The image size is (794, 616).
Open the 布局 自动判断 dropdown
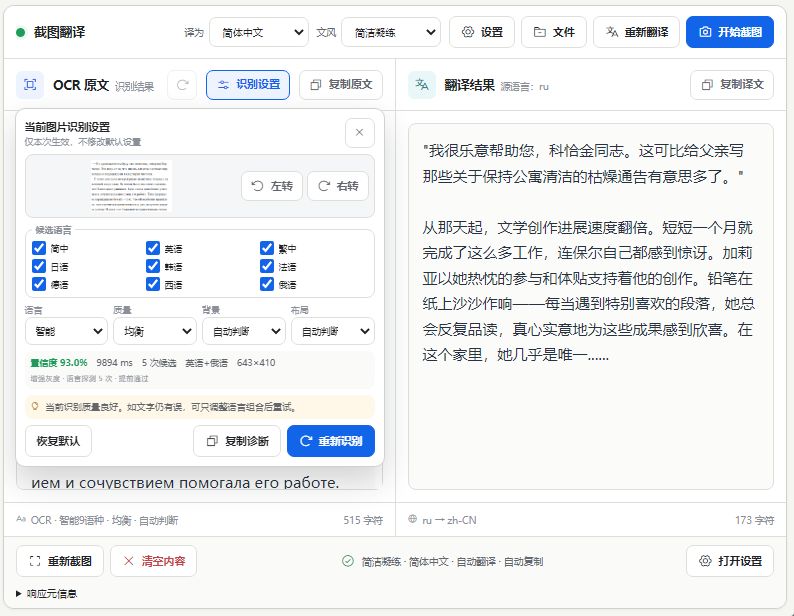[x=333, y=331]
